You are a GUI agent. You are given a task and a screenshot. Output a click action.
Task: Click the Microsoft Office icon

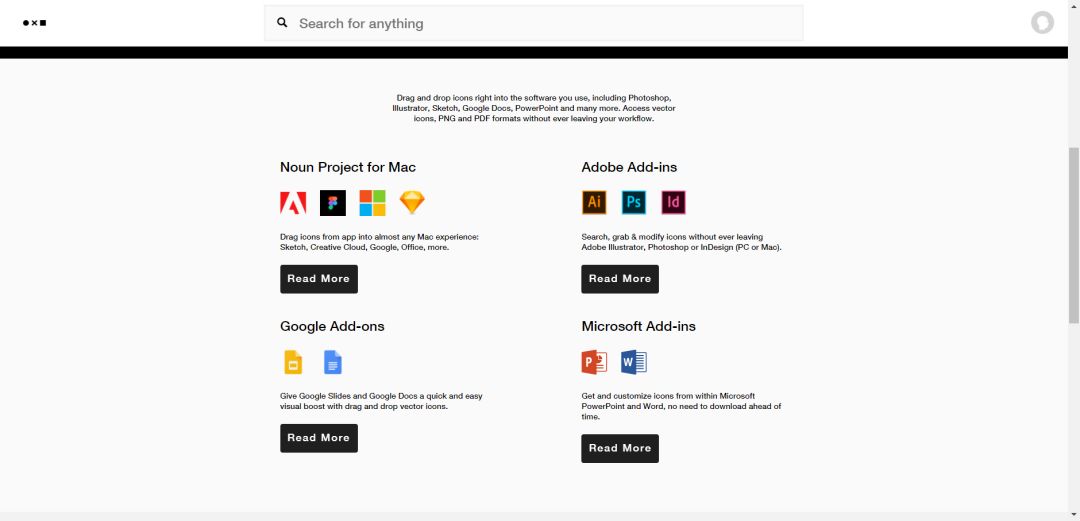(372, 203)
